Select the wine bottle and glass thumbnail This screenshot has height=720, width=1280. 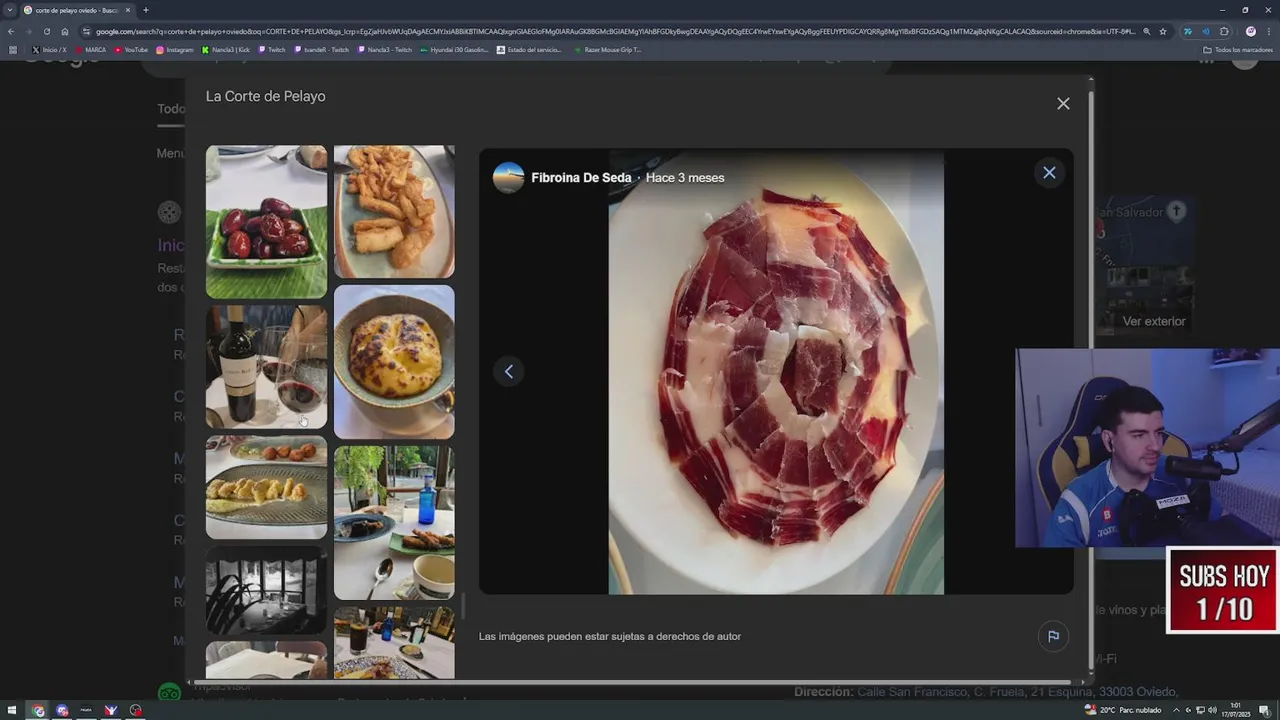(266, 367)
